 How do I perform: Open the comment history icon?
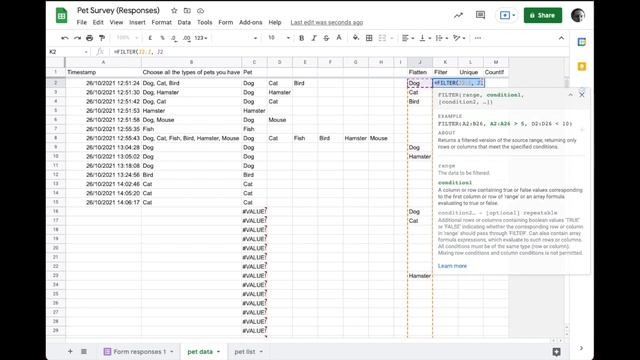point(480,16)
